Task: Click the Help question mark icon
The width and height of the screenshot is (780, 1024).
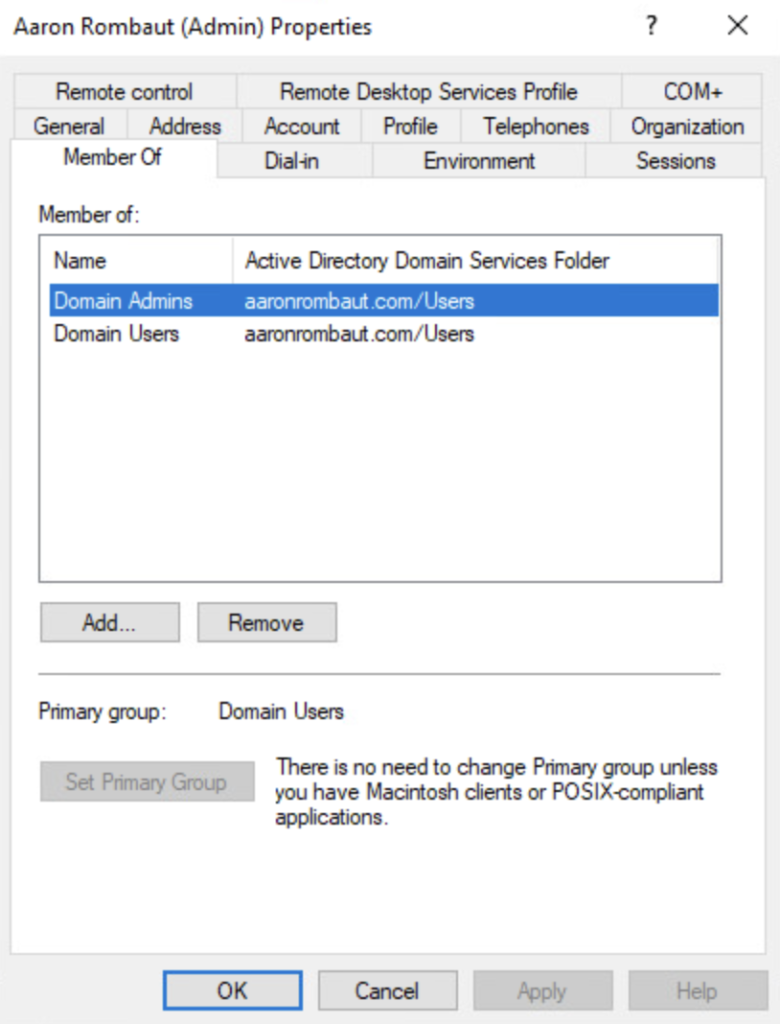Action: click(652, 26)
